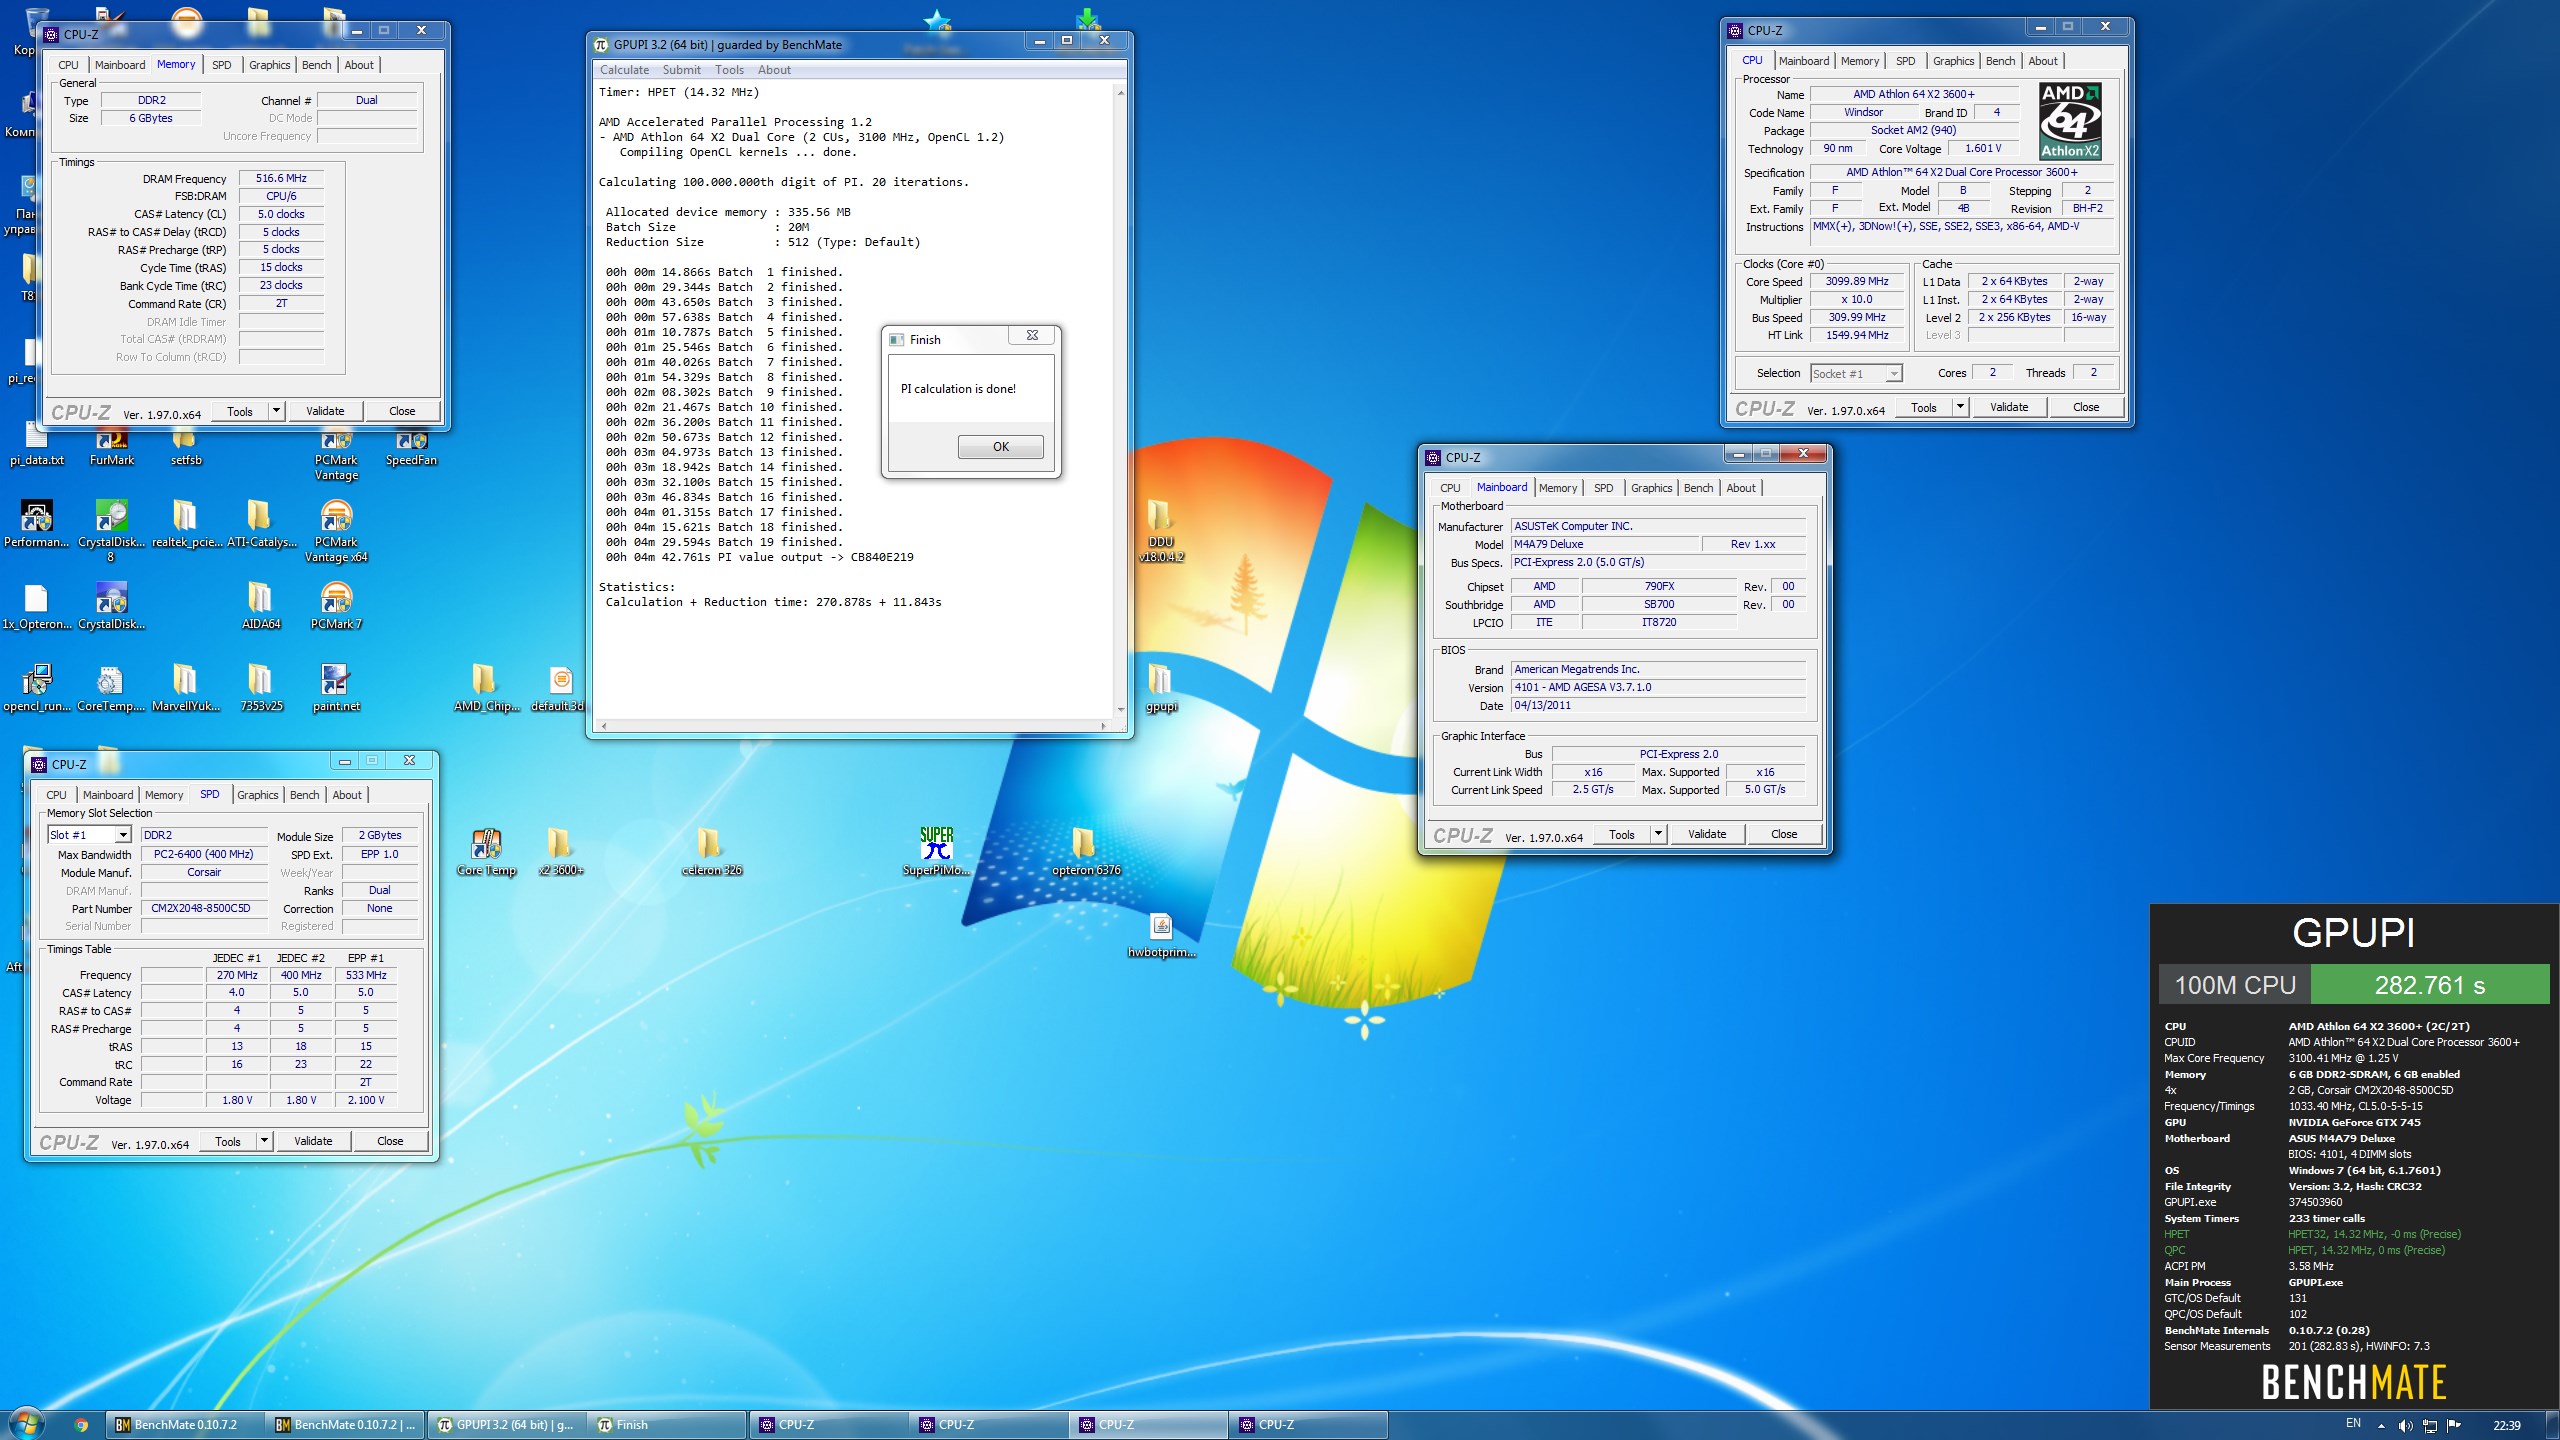
Task: Open volume control in system tray
Action: click(2405, 1425)
